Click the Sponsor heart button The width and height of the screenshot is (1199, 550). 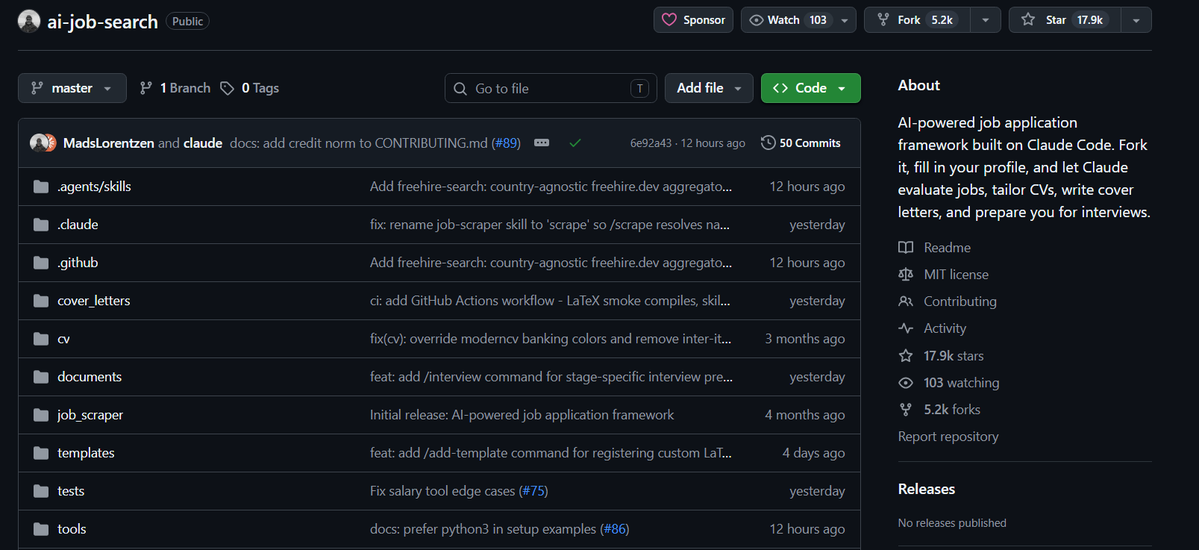tap(694, 20)
